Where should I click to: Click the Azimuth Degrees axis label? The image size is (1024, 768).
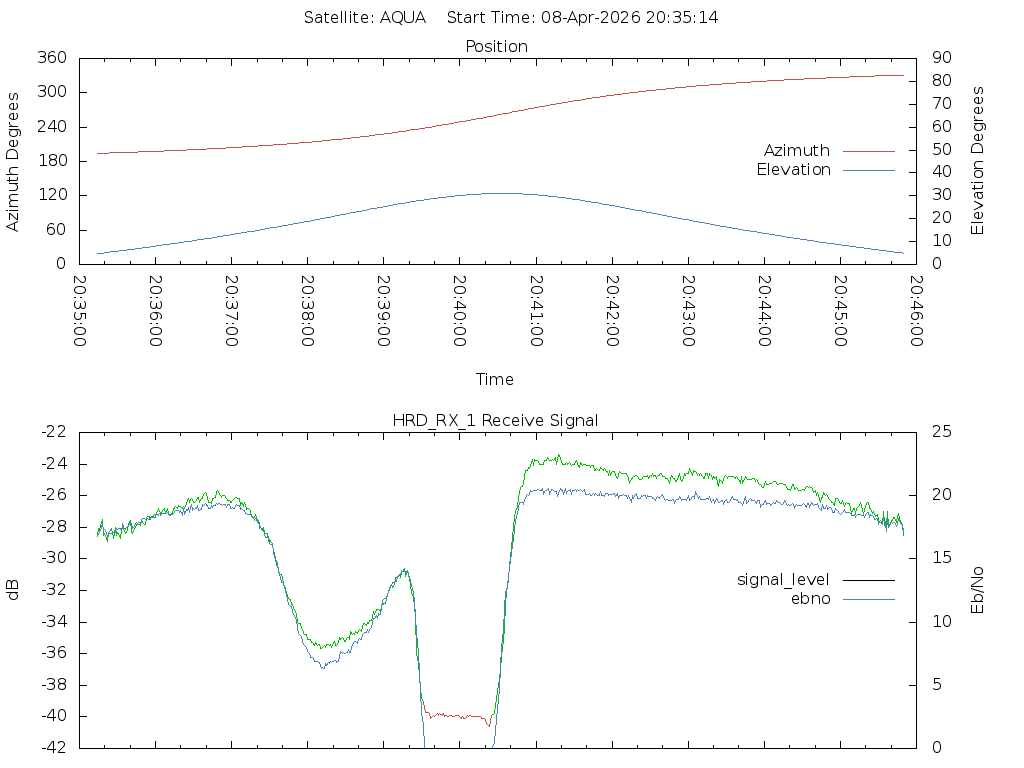coord(12,162)
